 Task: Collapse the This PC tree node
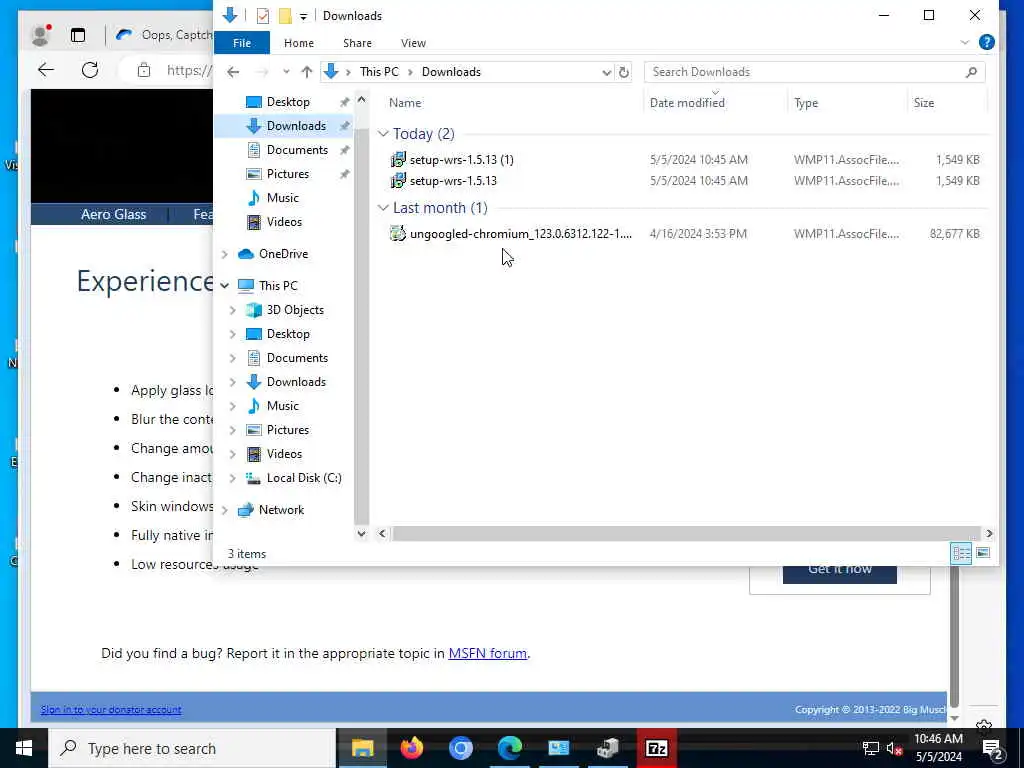click(225, 285)
